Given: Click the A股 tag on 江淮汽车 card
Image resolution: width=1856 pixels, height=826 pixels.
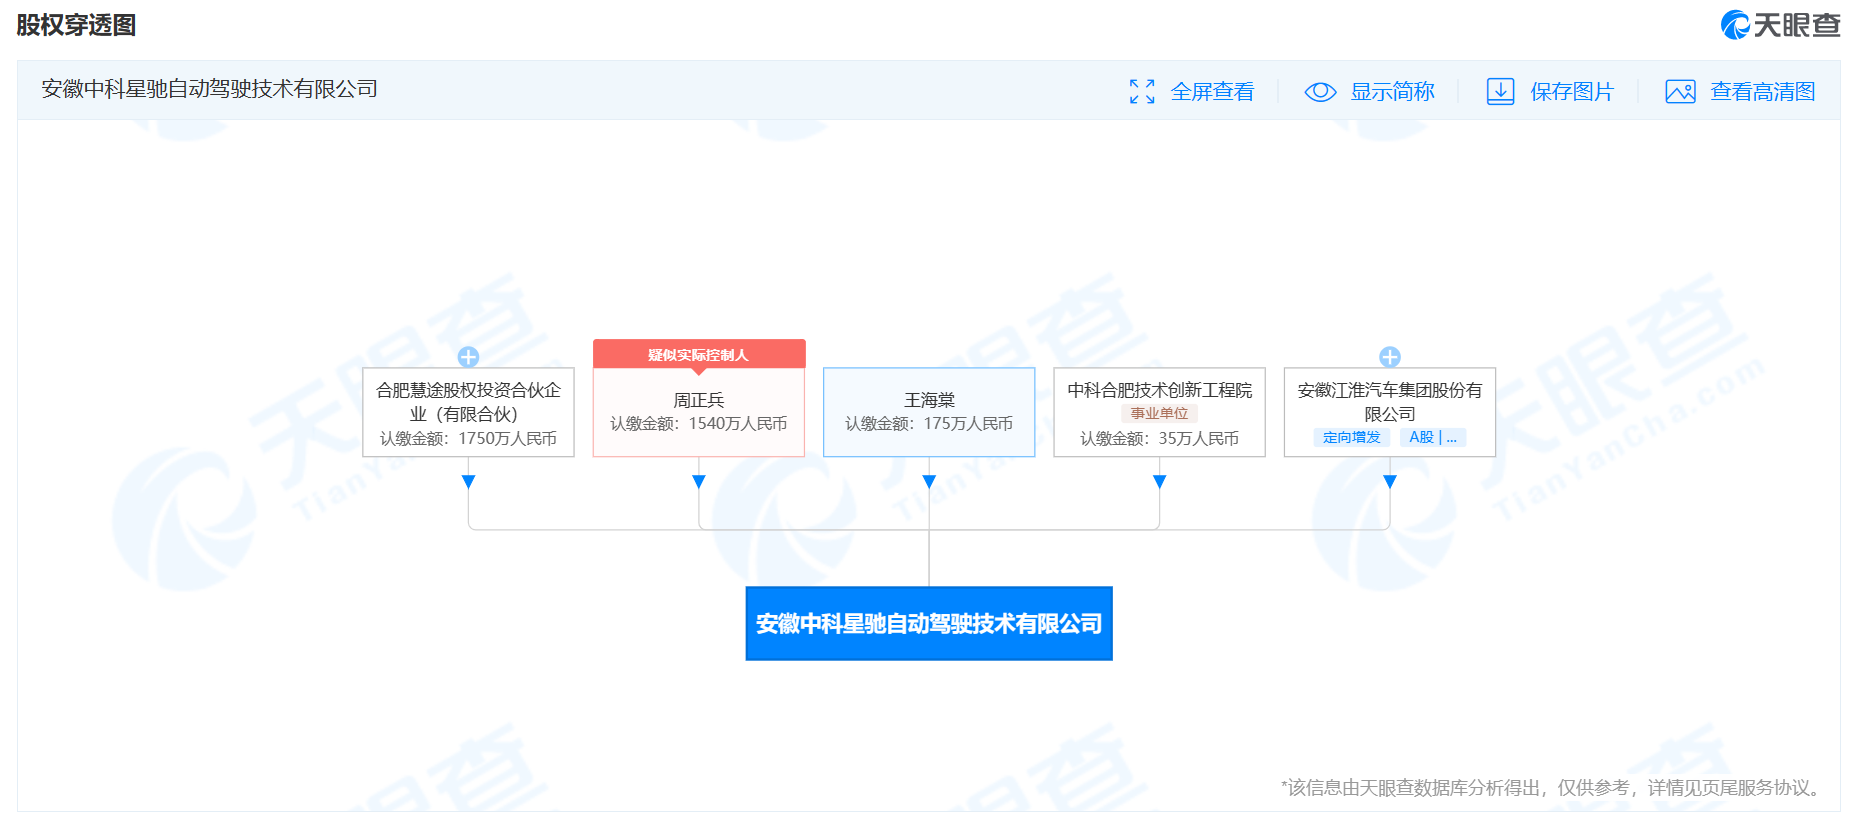Looking at the screenshot, I should [x=1432, y=437].
